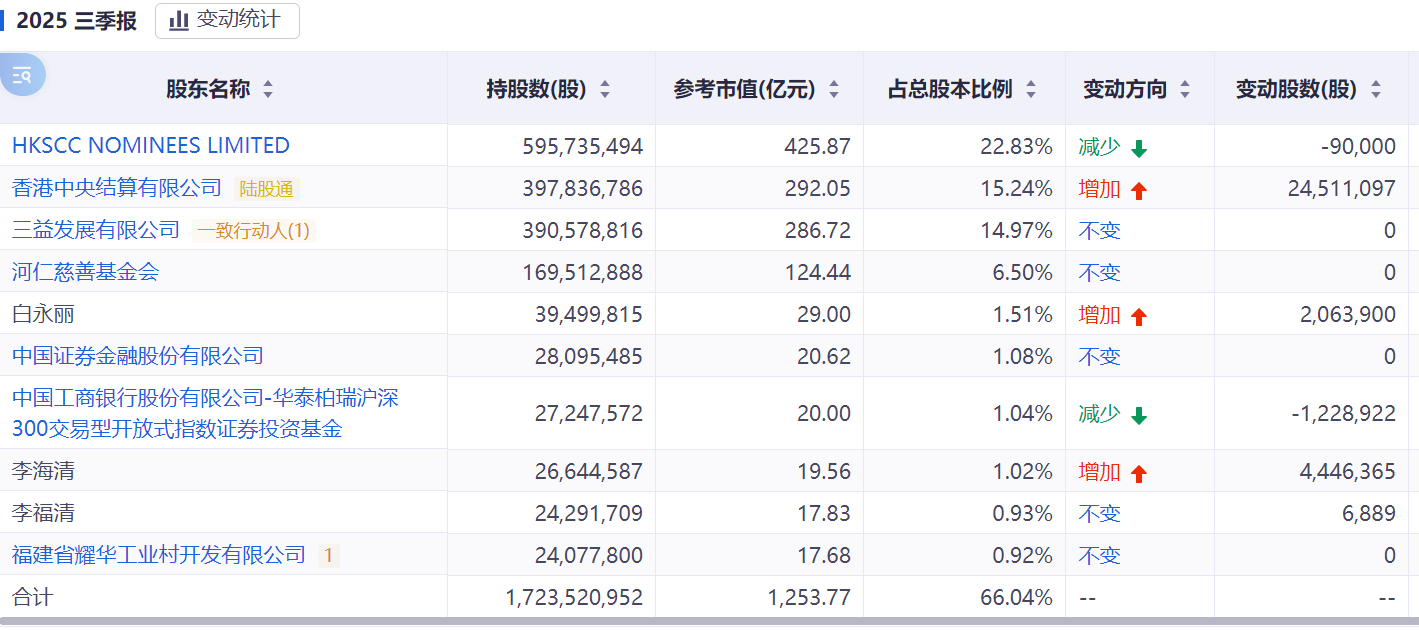Sort by shareholder name column

268,90
